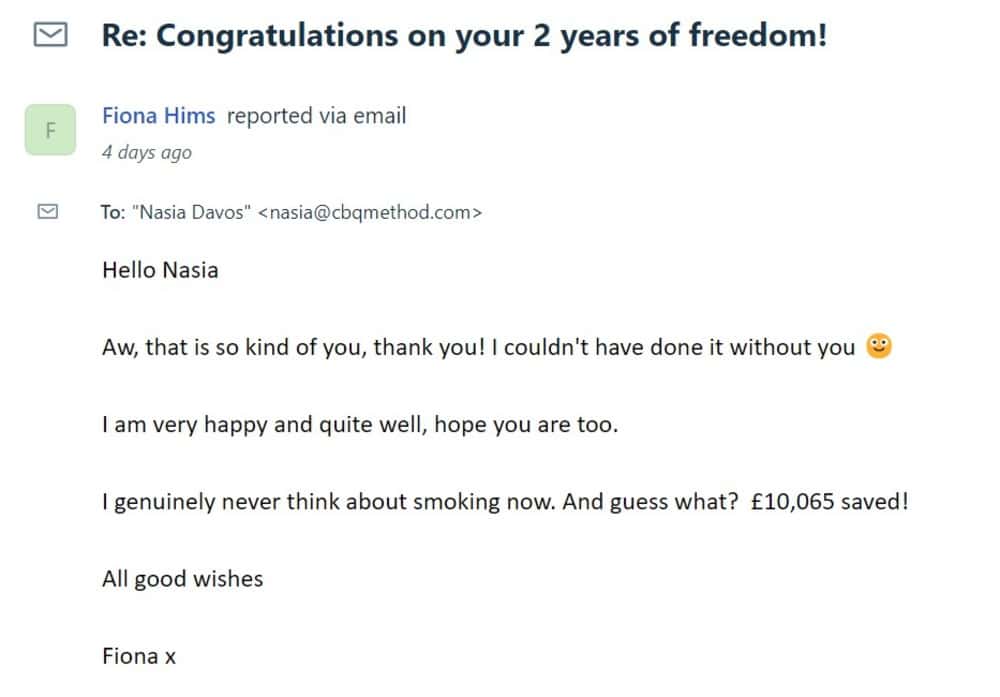
Task: Click the sentence "I genuinely never think about smoking now."
Action: (x=329, y=502)
